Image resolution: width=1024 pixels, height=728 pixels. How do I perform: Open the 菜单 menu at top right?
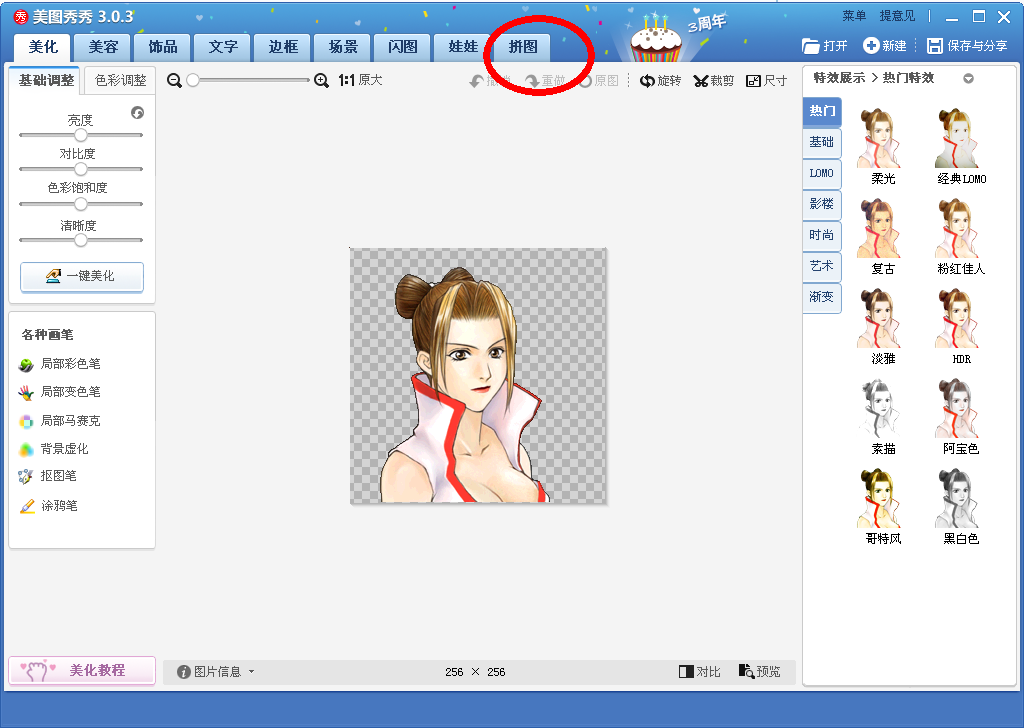[854, 16]
